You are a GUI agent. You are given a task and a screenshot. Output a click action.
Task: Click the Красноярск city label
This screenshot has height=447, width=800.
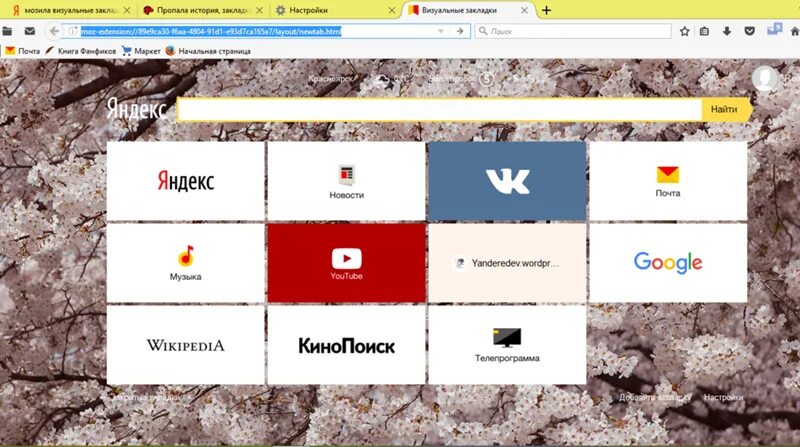pyautogui.click(x=331, y=79)
